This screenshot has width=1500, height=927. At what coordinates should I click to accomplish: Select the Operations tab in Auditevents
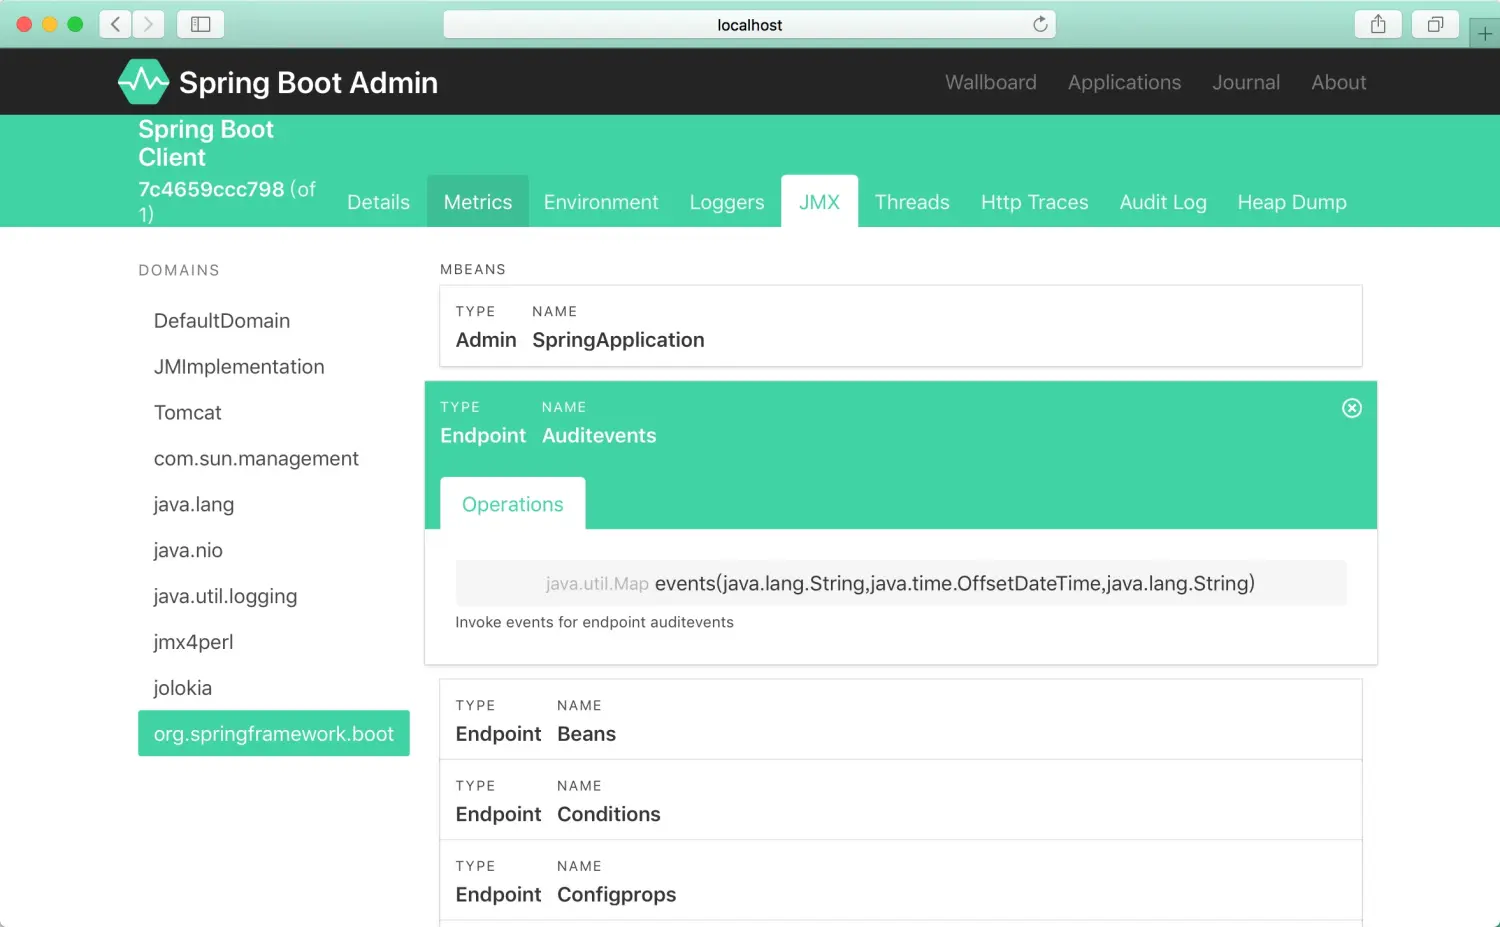[513, 504]
